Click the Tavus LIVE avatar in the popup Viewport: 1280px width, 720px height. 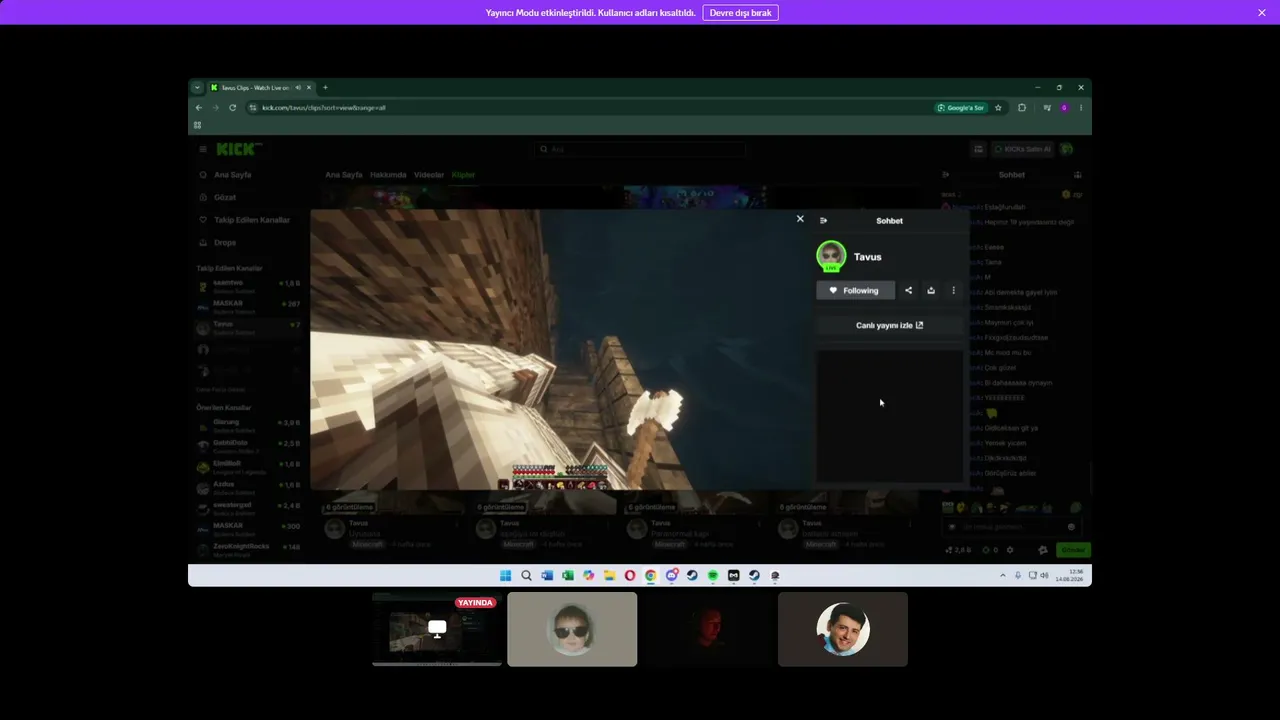(831, 256)
